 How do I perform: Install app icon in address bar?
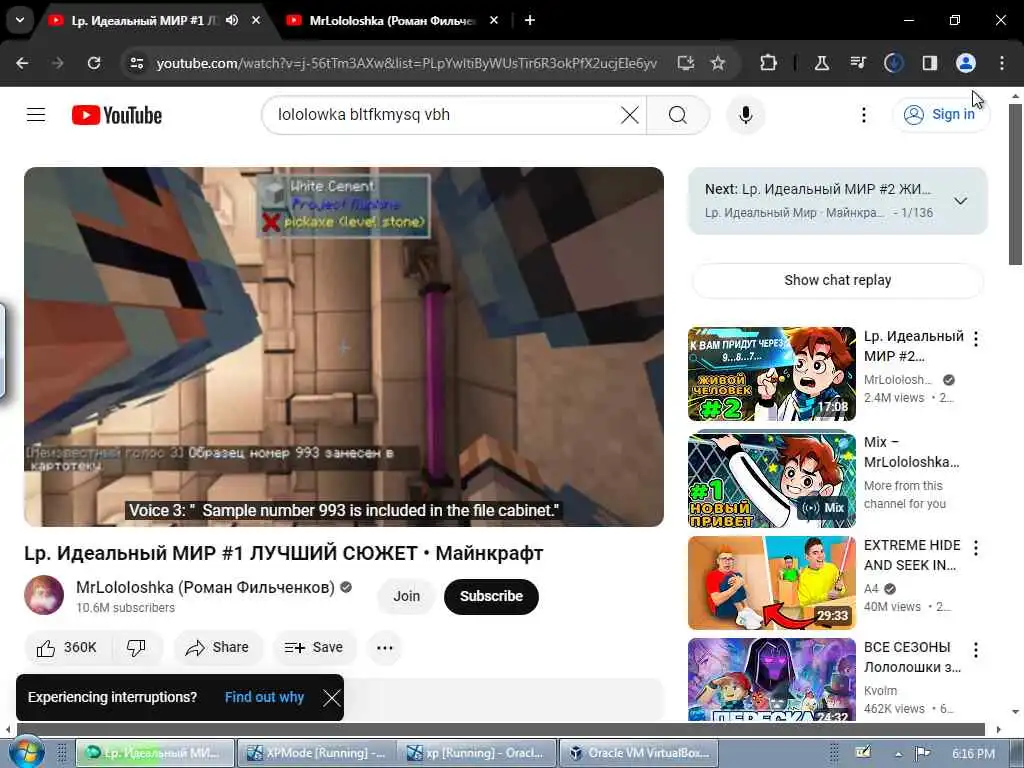[686, 63]
